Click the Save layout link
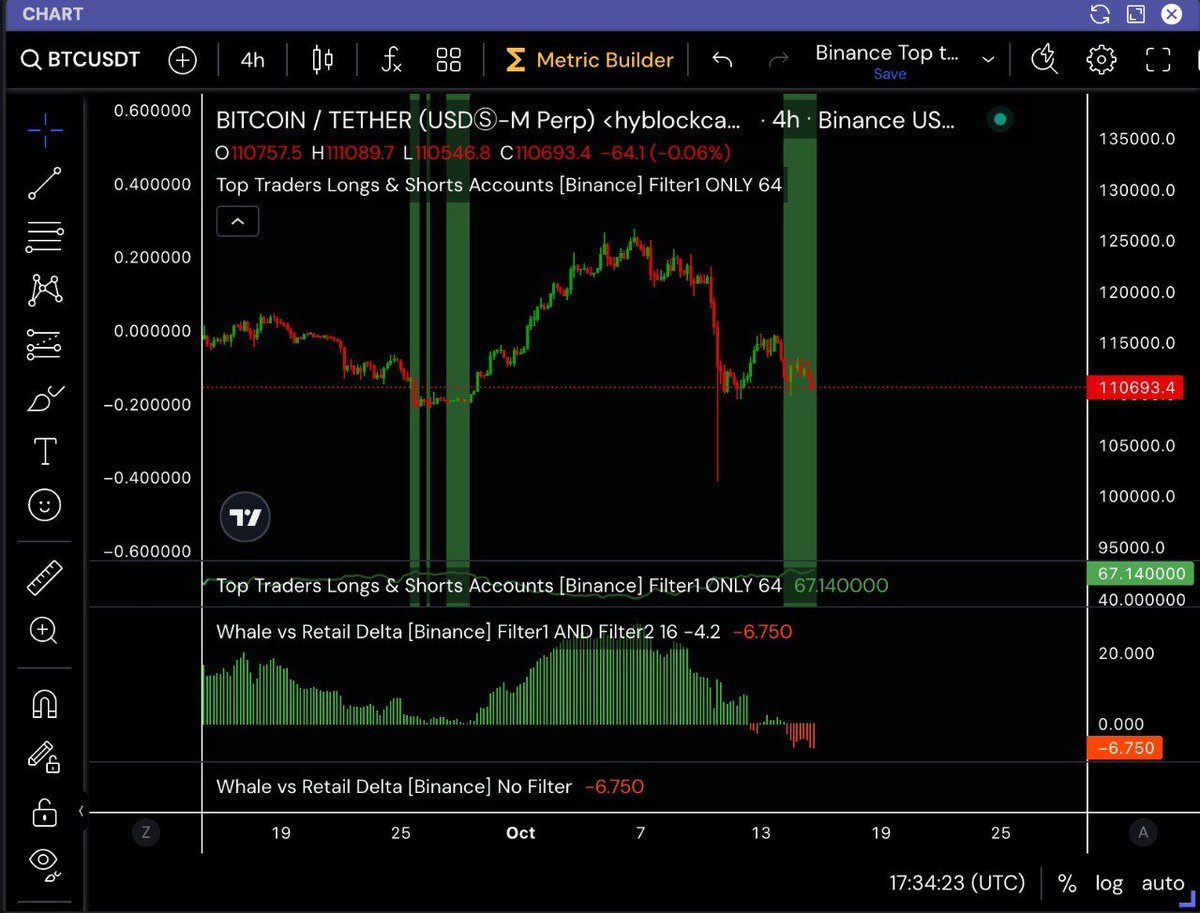Image resolution: width=1200 pixels, height=913 pixels. [x=889, y=74]
